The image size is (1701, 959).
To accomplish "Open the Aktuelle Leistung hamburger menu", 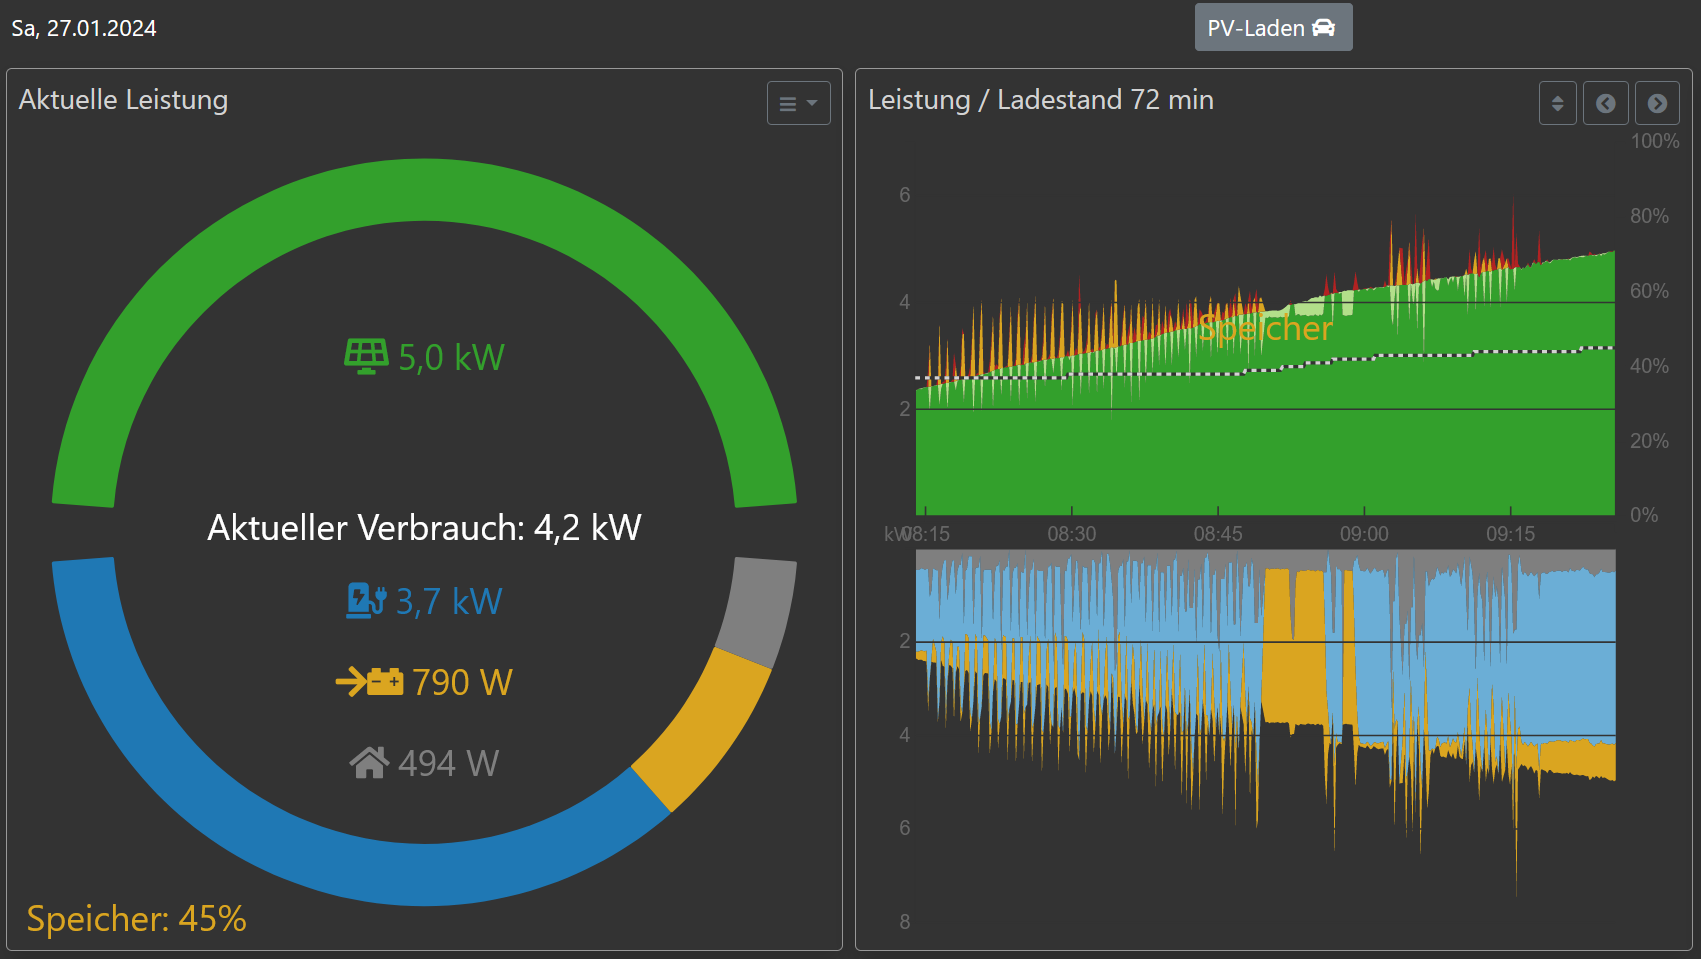I will 798,103.
